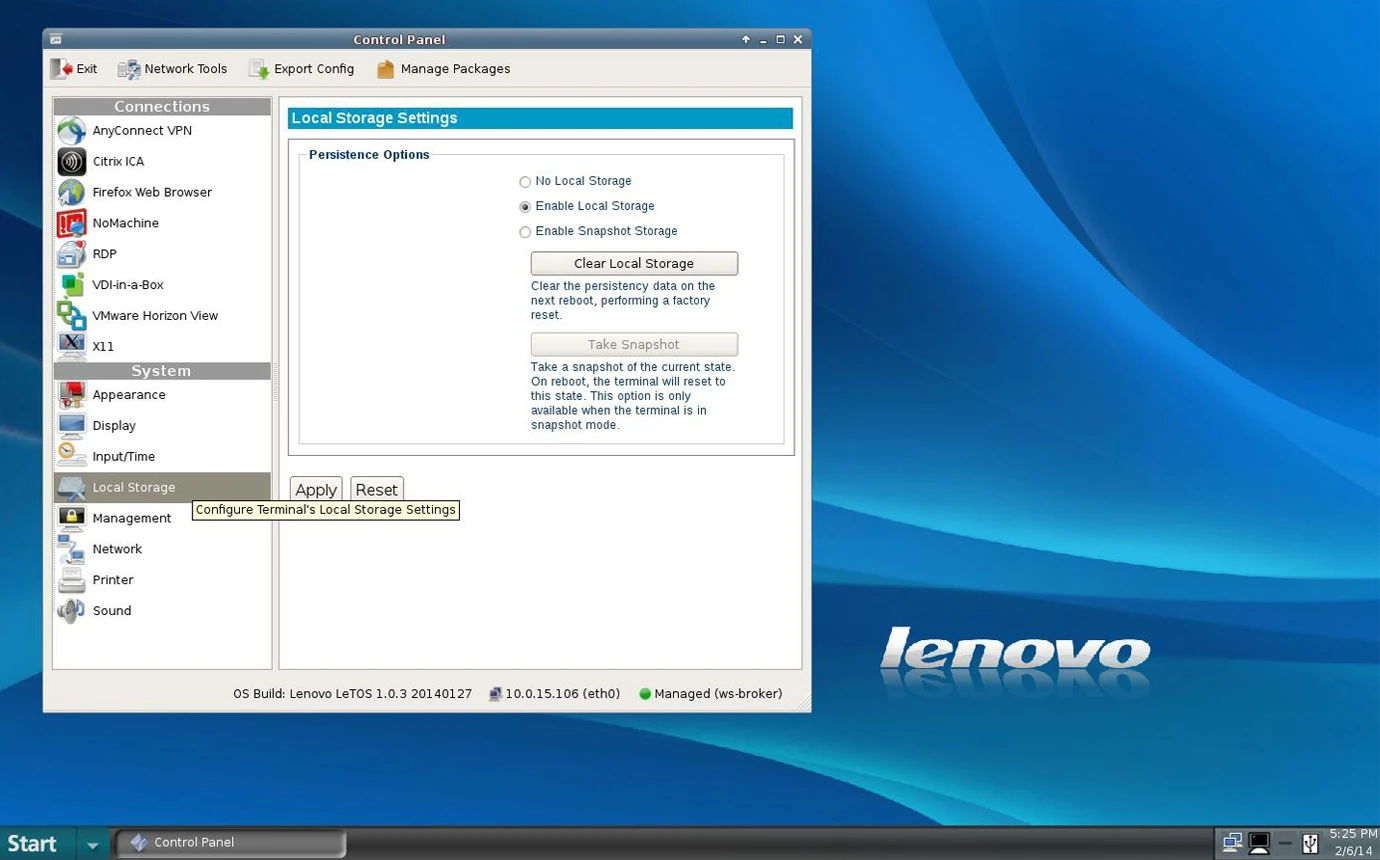Select the Citrix ICA connection icon
Viewport: 1380px width, 860px height.
tap(71, 161)
